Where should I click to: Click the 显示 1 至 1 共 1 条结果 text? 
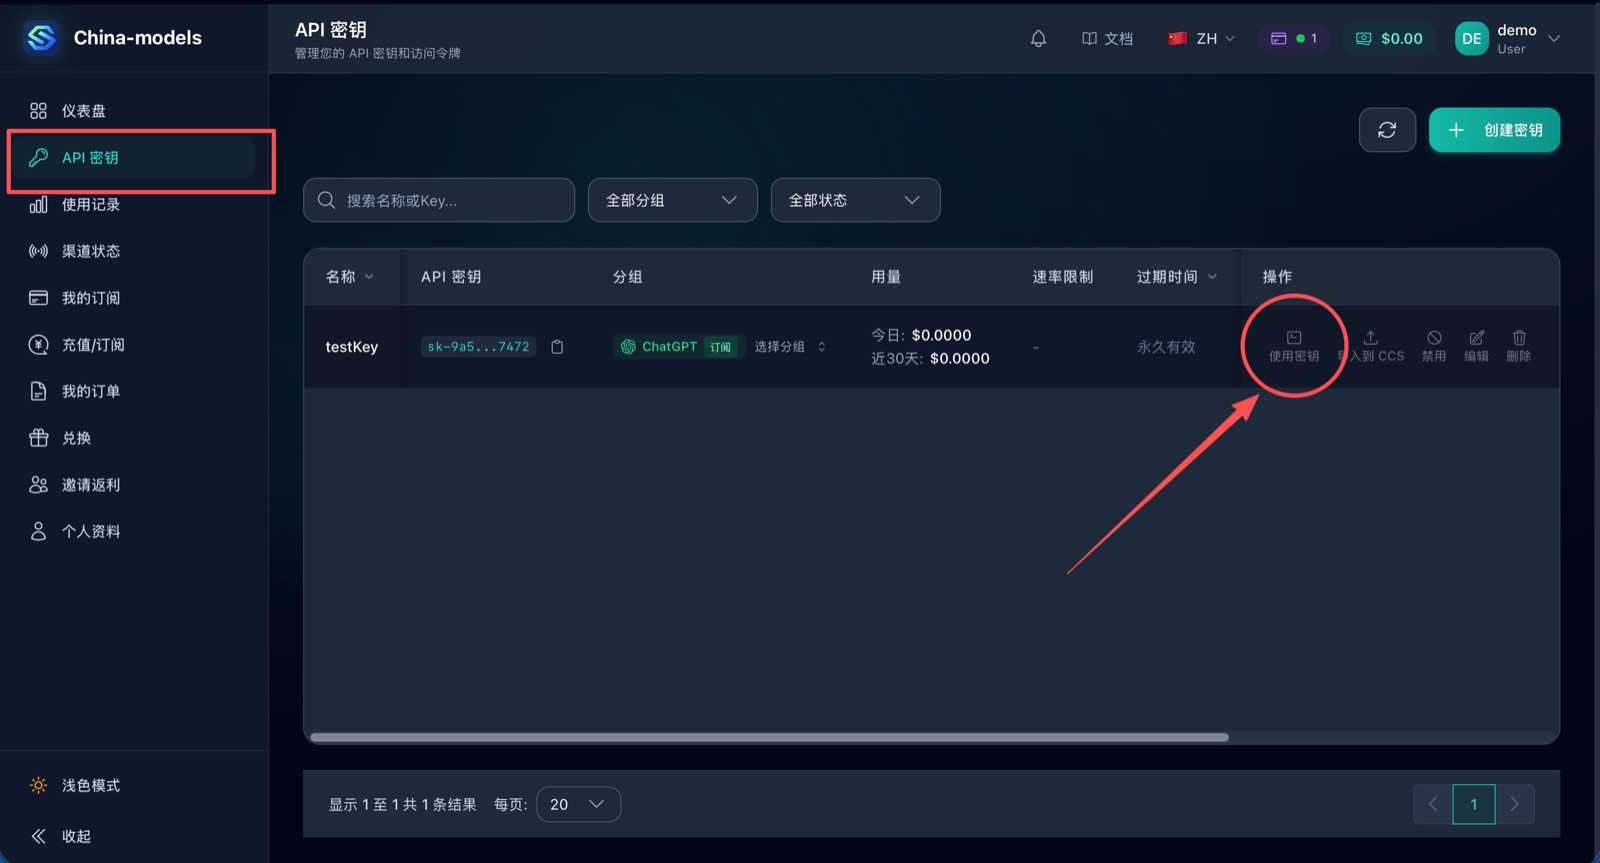click(403, 804)
